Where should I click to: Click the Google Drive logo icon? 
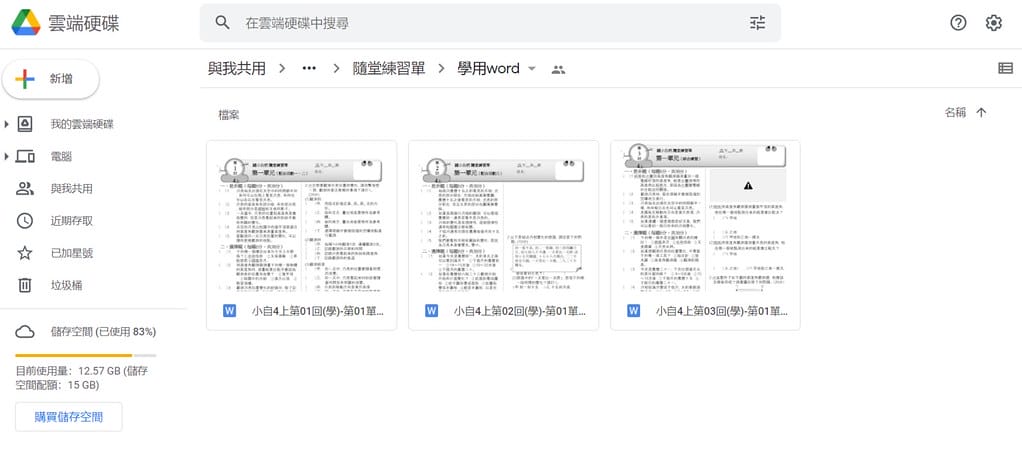pyautogui.click(x=25, y=23)
